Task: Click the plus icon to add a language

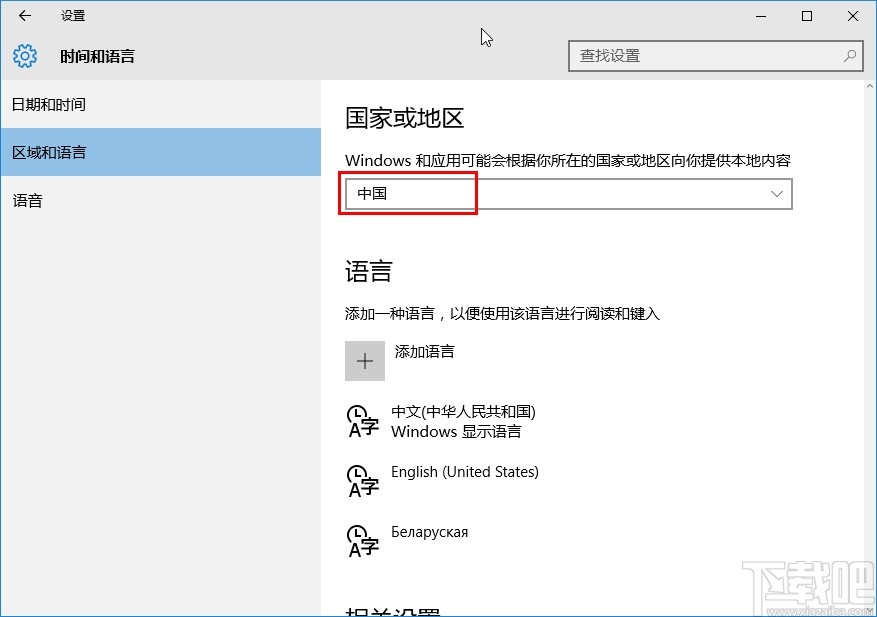Action: click(x=364, y=360)
